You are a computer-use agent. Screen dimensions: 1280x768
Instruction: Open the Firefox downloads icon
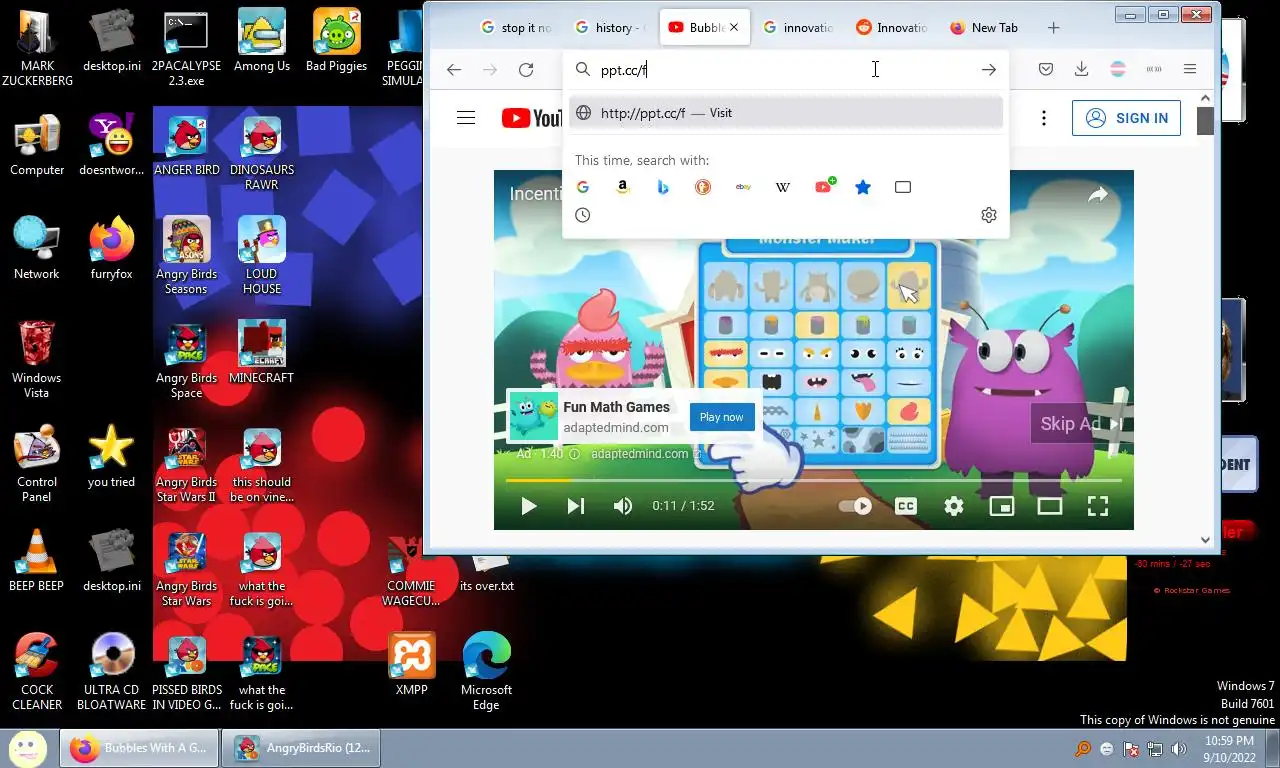click(x=1081, y=69)
